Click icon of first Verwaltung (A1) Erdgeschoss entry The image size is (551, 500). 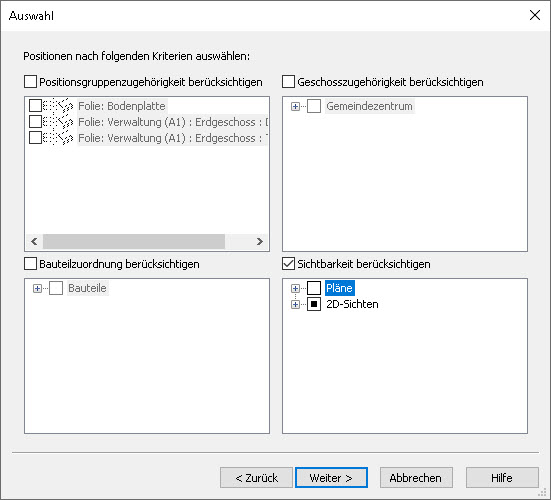point(58,122)
